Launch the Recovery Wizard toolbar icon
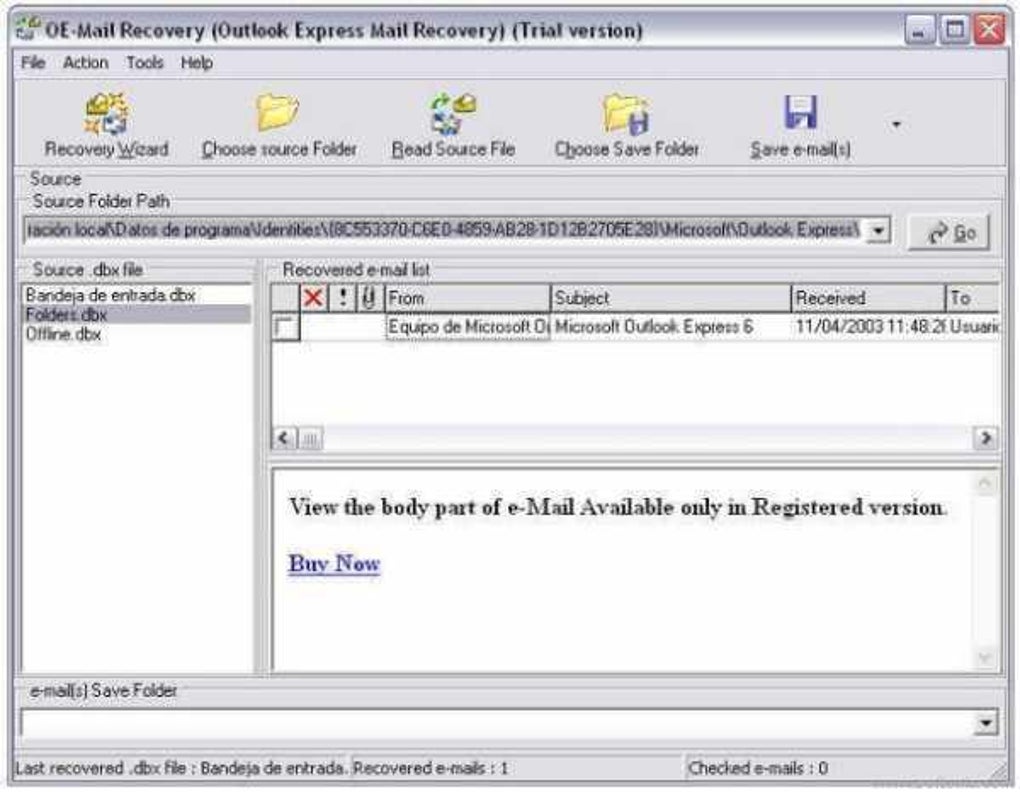Screen dimensions: 1020x792 106,114
